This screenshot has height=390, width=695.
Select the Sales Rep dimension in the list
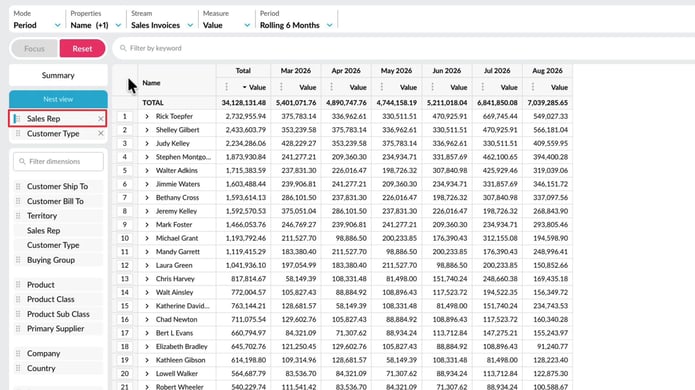tap(58, 230)
